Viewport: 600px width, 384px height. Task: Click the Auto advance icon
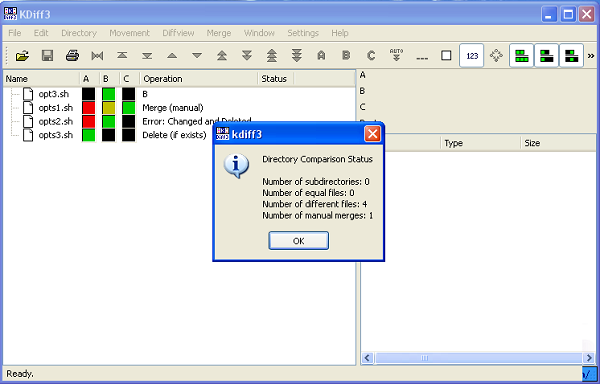396,55
